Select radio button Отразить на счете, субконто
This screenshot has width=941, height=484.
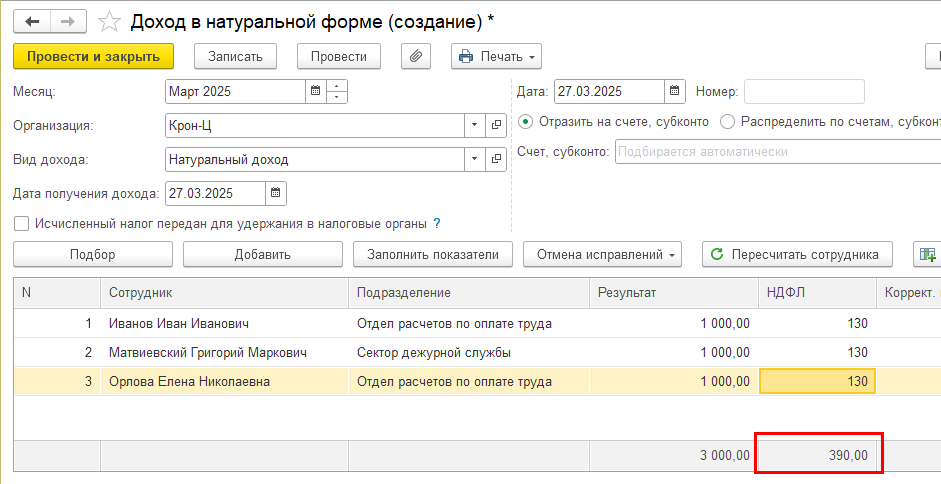526,122
